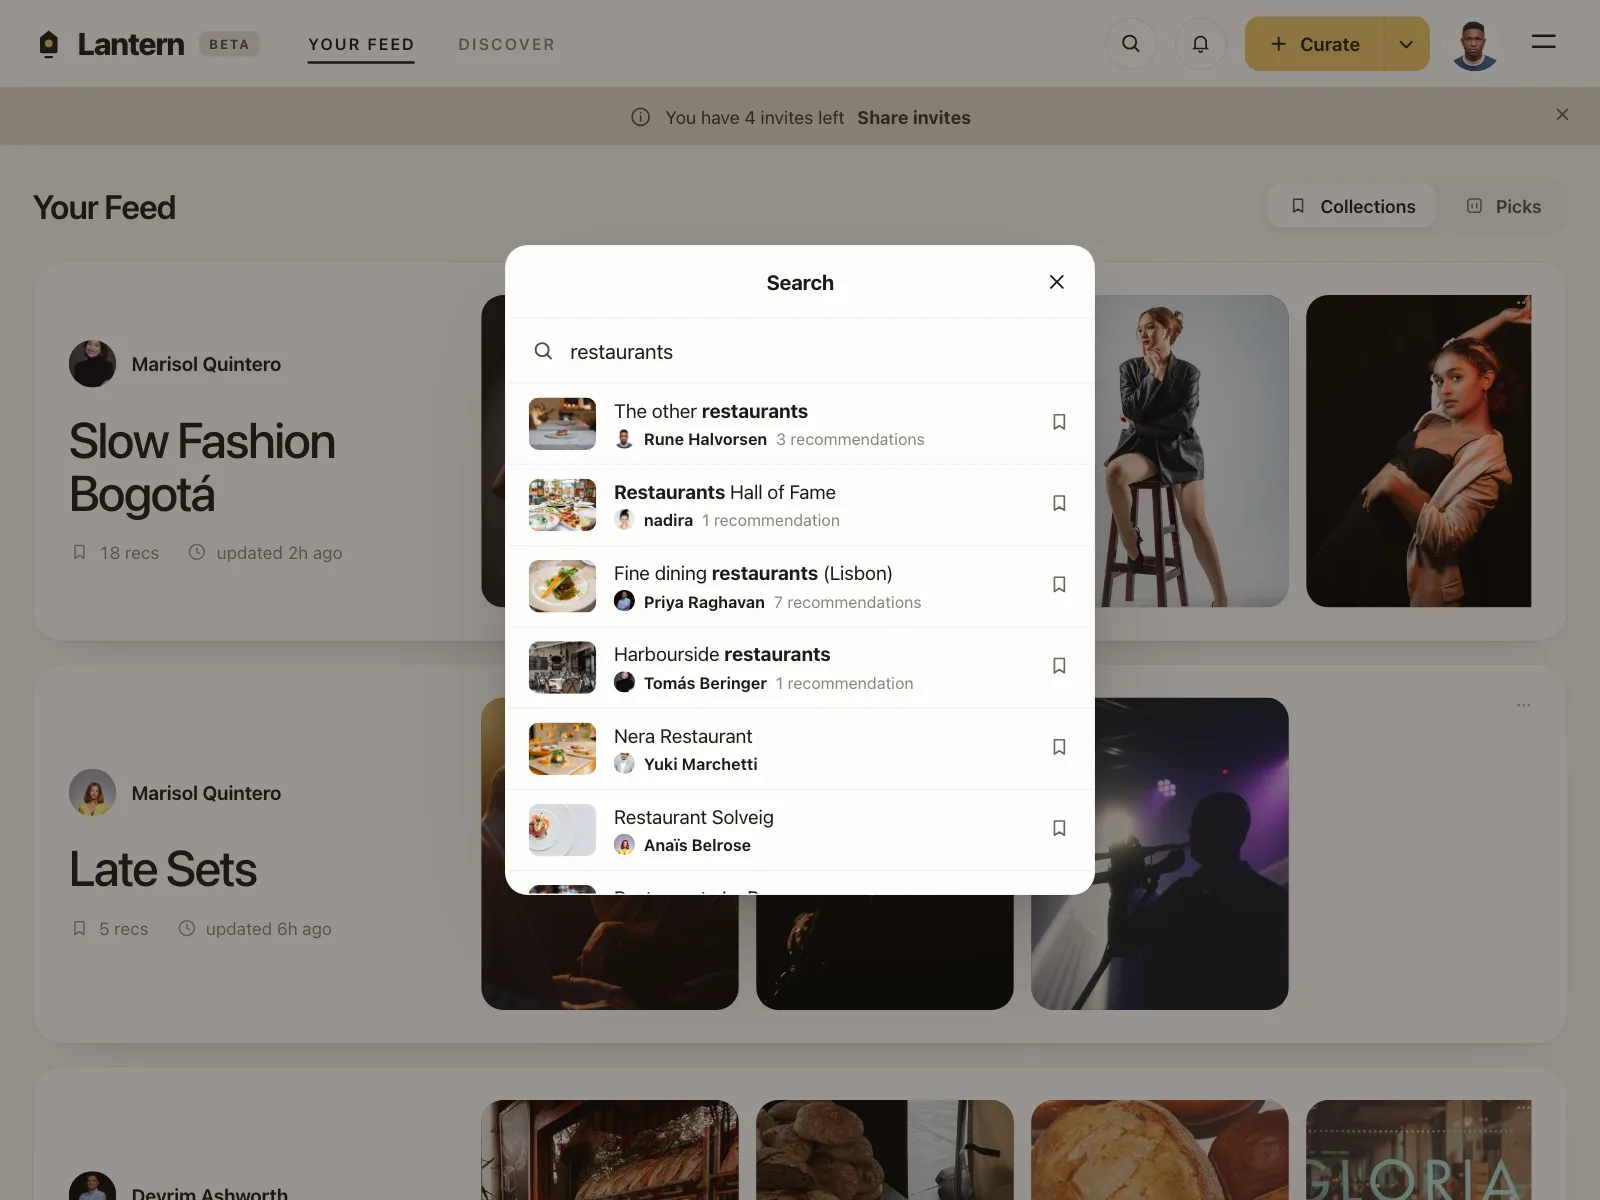Bookmark 'Restaurant Solveig' result
This screenshot has height=1200, width=1600.
1059,828
